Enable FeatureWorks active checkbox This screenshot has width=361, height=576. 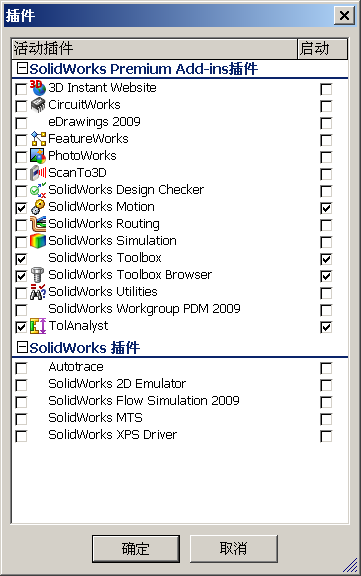point(21,140)
